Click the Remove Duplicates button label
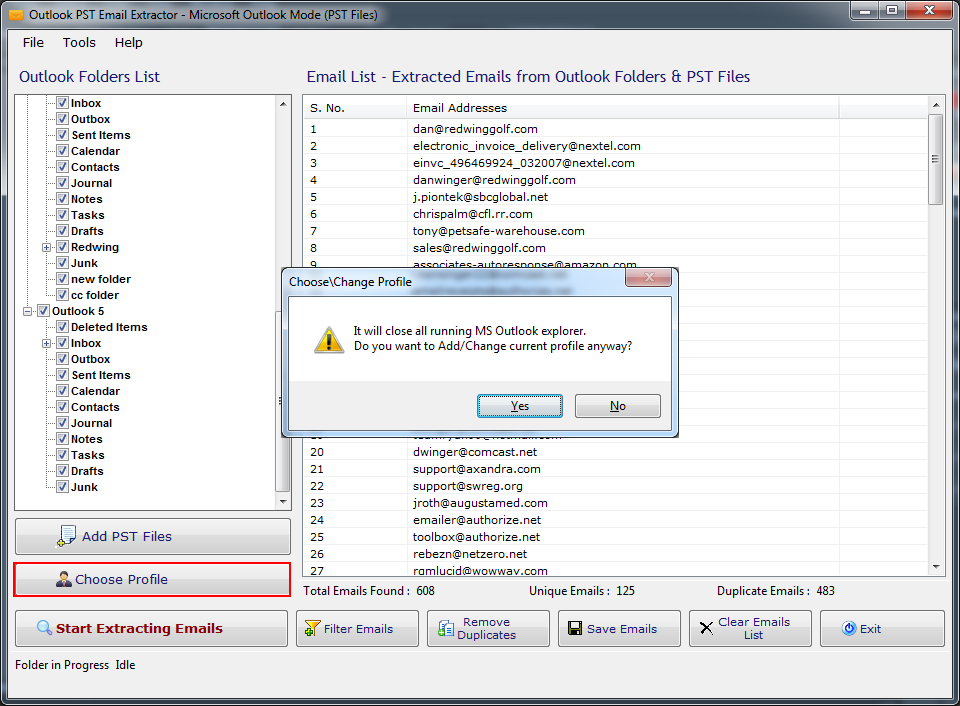This screenshot has width=960, height=706. (487, 628)
